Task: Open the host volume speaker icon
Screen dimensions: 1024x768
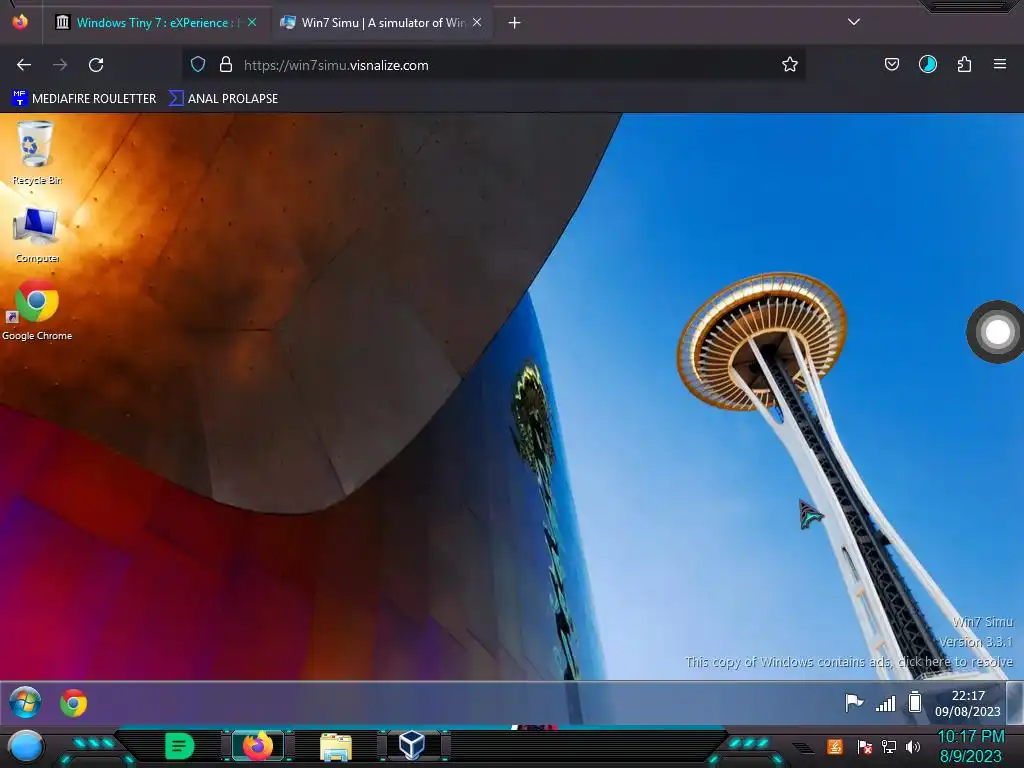Action: coord(913,747)
